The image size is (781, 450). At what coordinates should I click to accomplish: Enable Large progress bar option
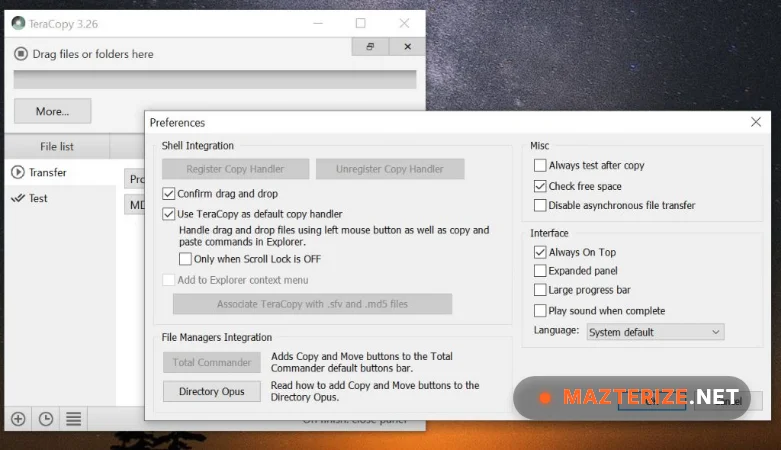pyautogui.click(x=540, y=290)
